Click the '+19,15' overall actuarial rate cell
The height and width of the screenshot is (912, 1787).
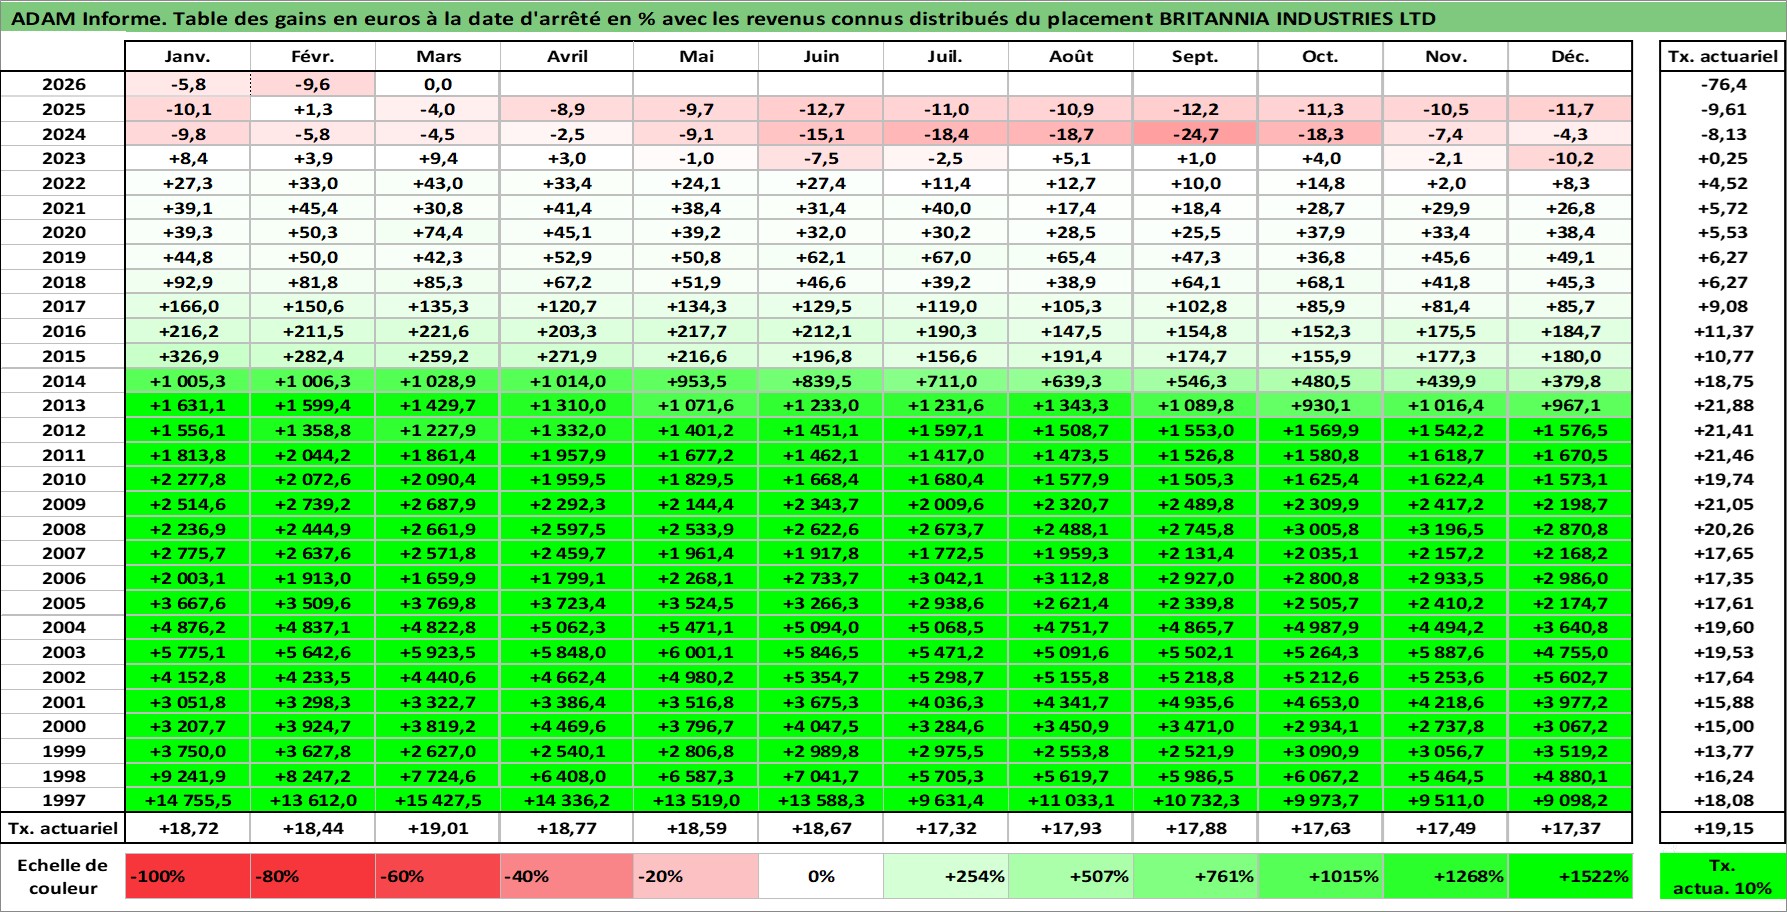click(1722, 828)
